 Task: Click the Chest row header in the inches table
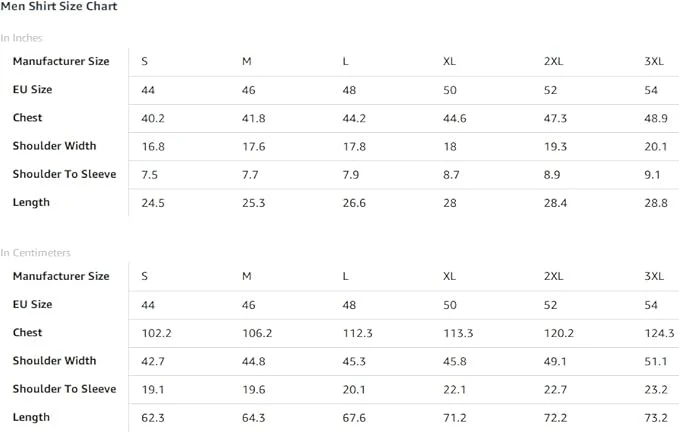(x=27, y=118)
